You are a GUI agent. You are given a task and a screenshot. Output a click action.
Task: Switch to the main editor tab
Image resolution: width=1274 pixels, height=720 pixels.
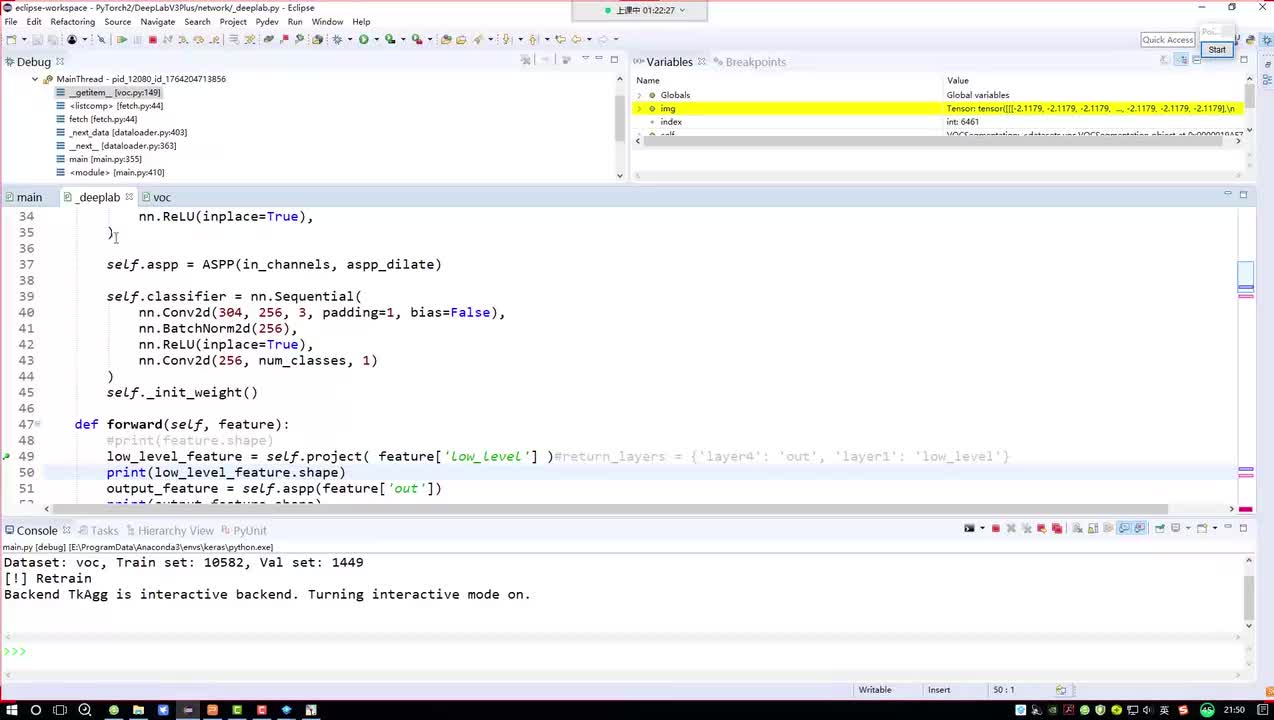[x=23, y=197]
